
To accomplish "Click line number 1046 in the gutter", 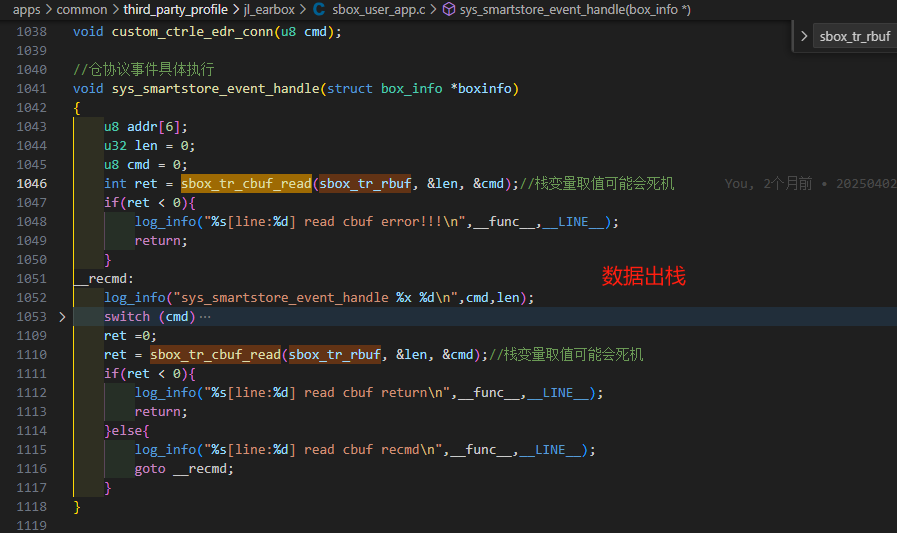I will pyautogui.click(x=31, y=184).
